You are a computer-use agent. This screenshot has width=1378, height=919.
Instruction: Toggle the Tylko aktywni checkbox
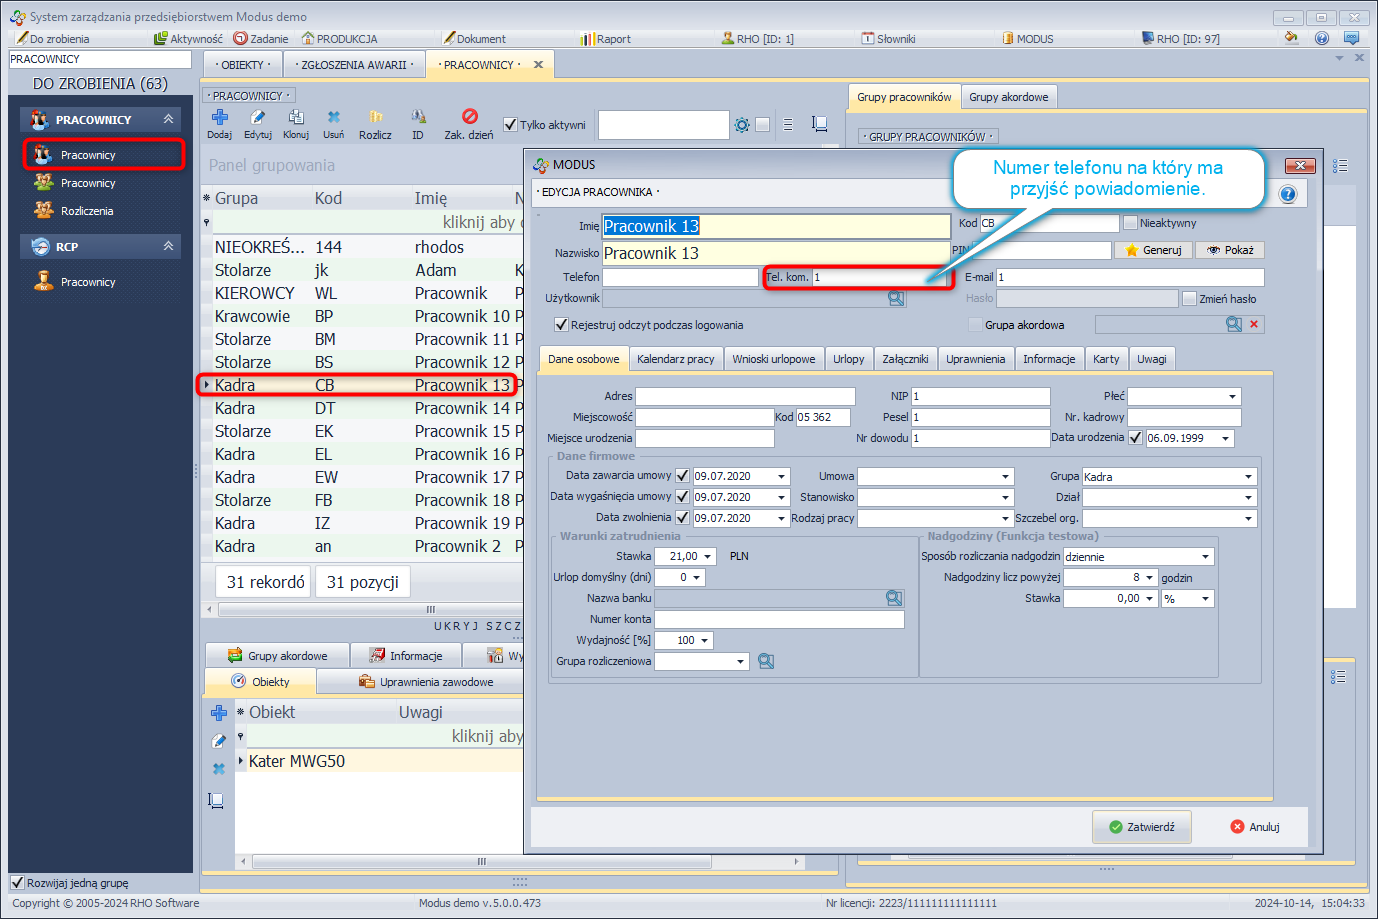click(x=510, y=125)
